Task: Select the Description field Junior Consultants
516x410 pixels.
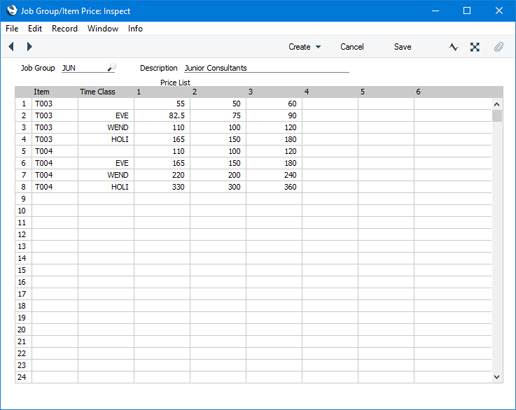Action: coord(266,68)
